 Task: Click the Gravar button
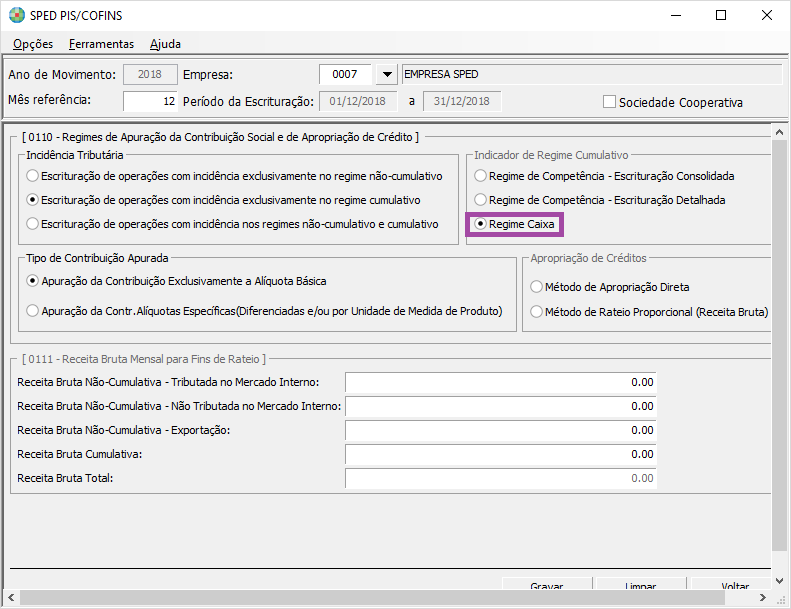(547, 585)
